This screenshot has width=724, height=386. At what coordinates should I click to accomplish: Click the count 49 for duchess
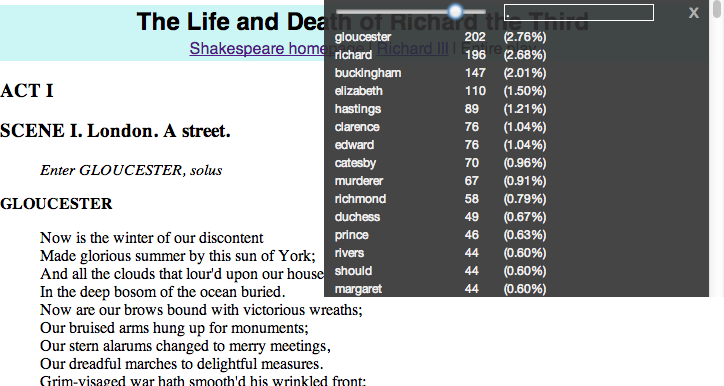471,217
